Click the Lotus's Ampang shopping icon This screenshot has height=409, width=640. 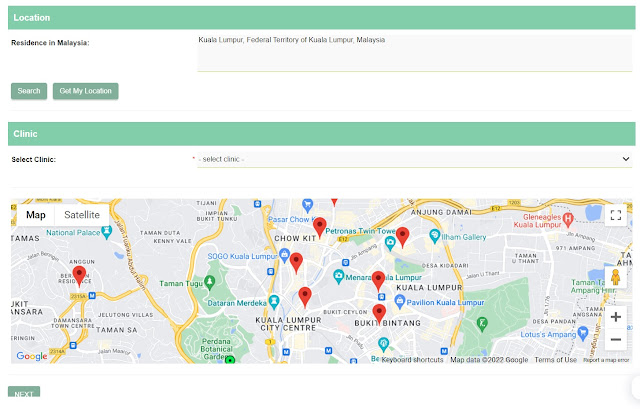click(x=583, y=333)
